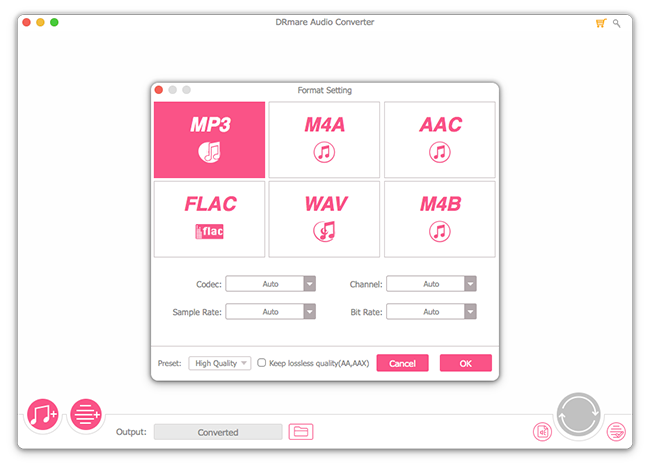The image size is (650, 469).
Task: Open the audio format settings icon
Action: click(542, 432)
